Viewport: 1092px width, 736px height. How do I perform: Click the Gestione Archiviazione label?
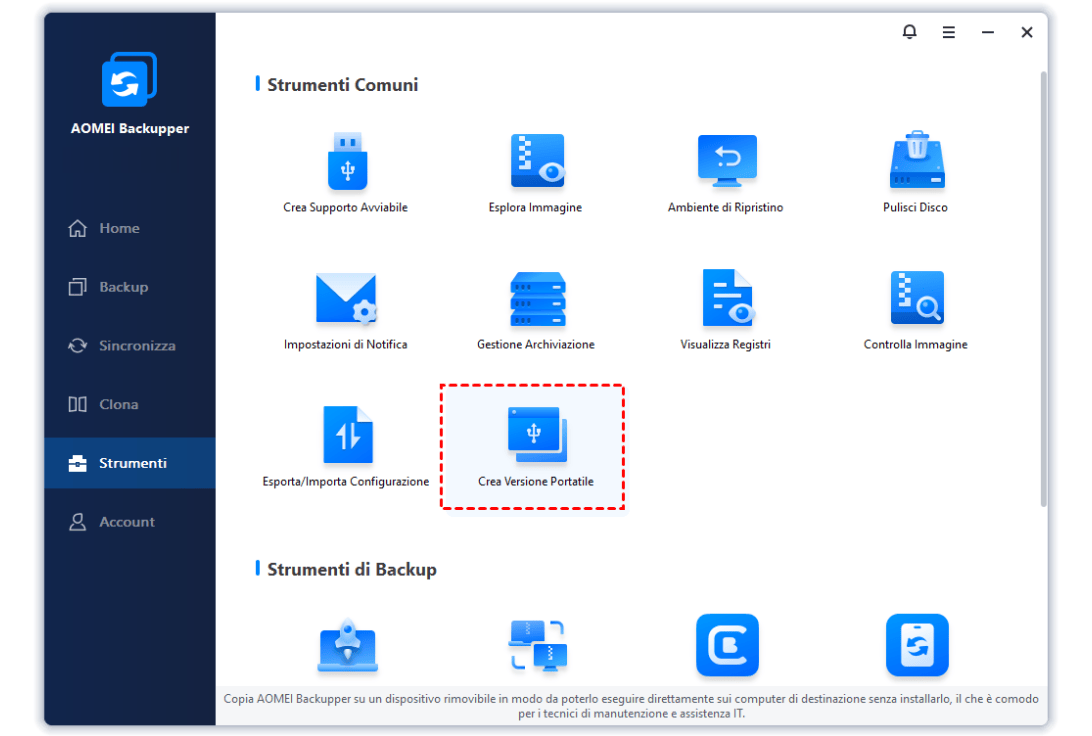click(536, 345)
